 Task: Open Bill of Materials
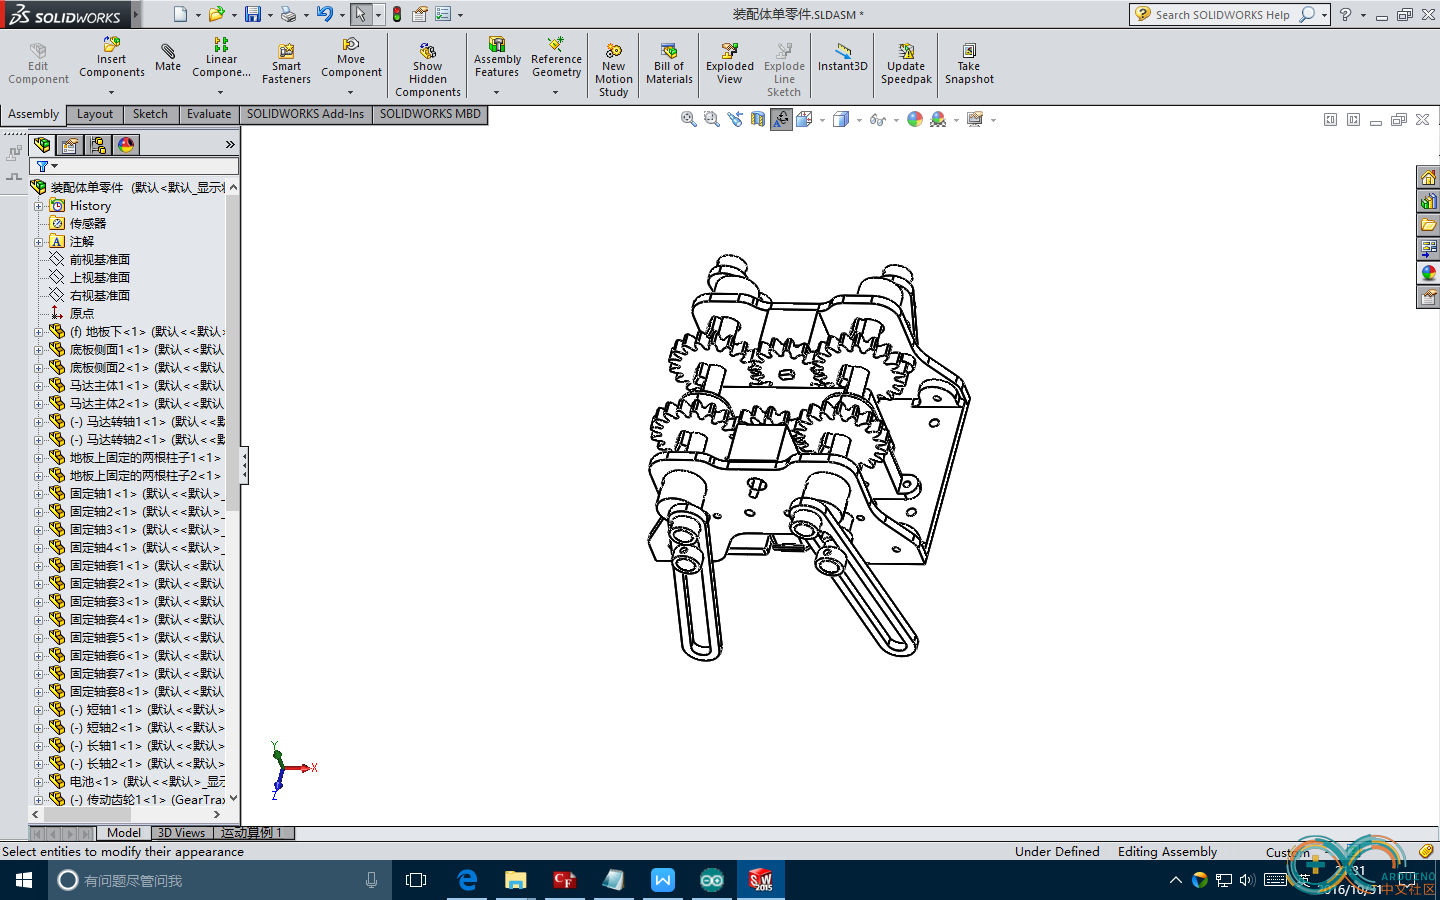point(669,64)
